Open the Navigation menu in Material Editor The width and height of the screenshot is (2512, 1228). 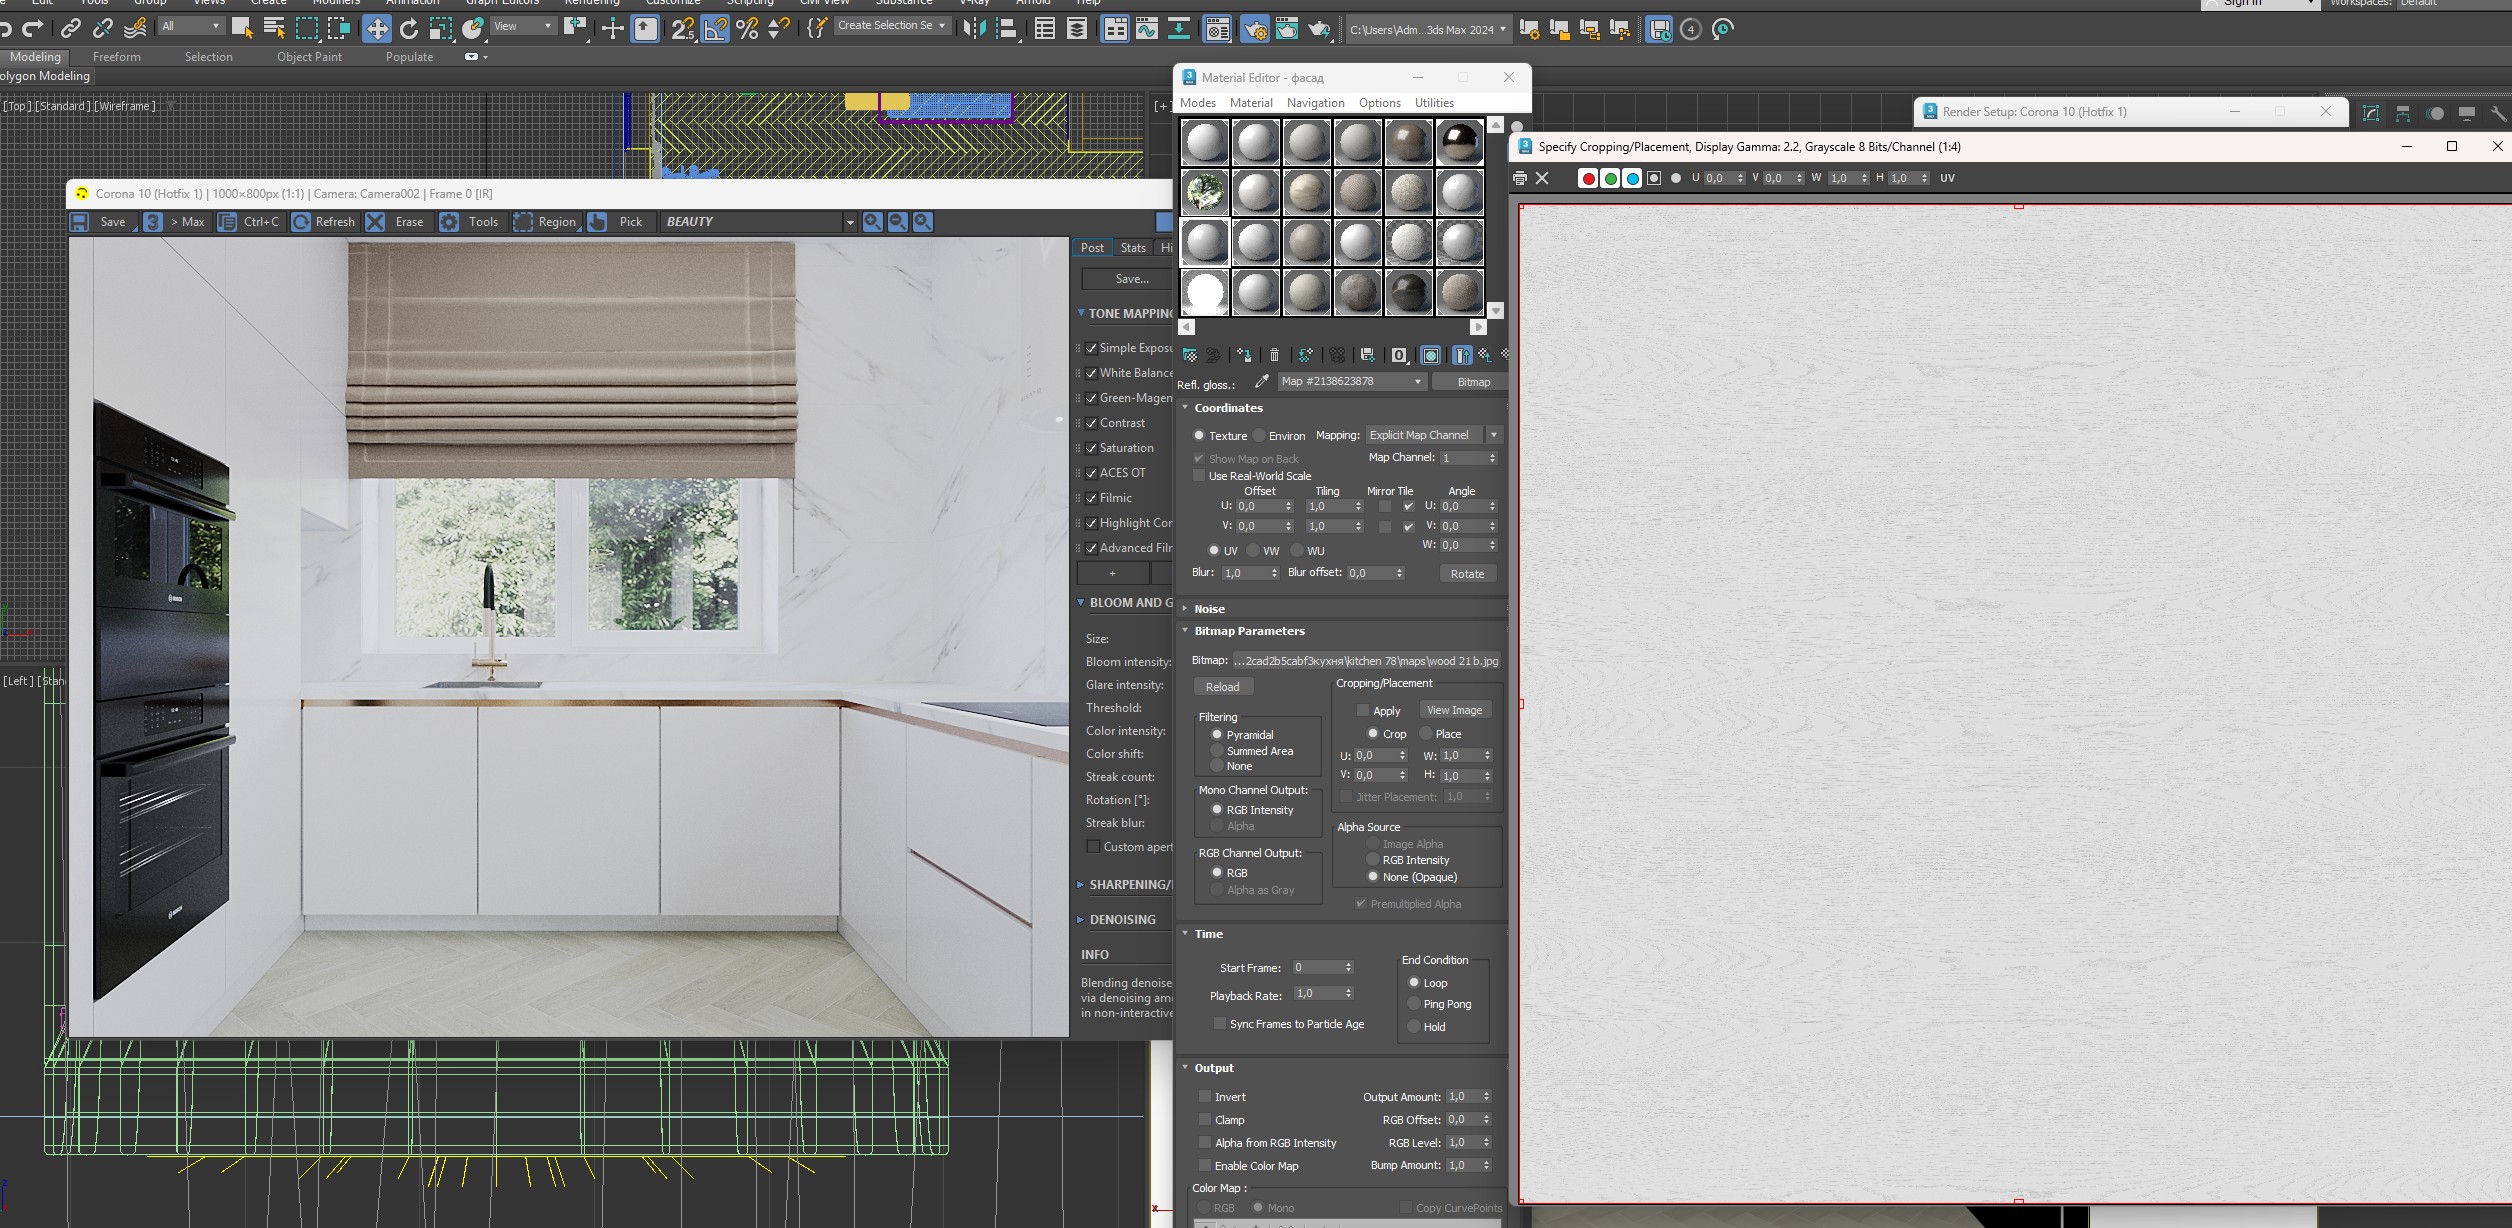[x=1315, y=103]
